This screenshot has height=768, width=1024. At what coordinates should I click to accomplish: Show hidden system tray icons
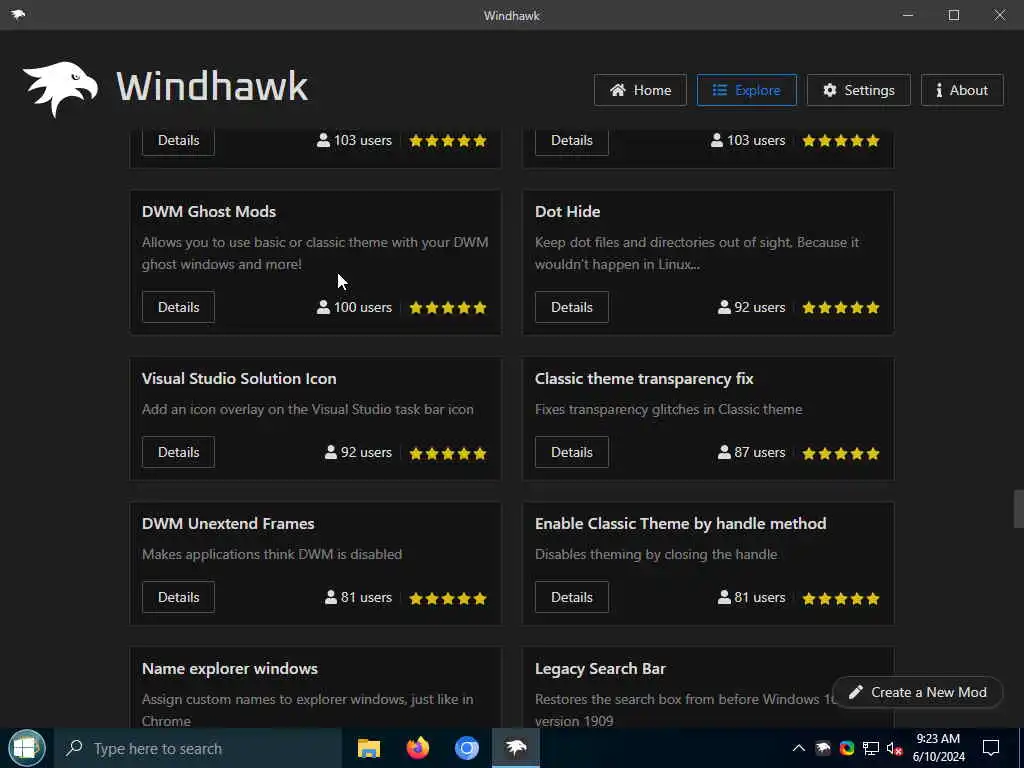[x=798, y=748]
